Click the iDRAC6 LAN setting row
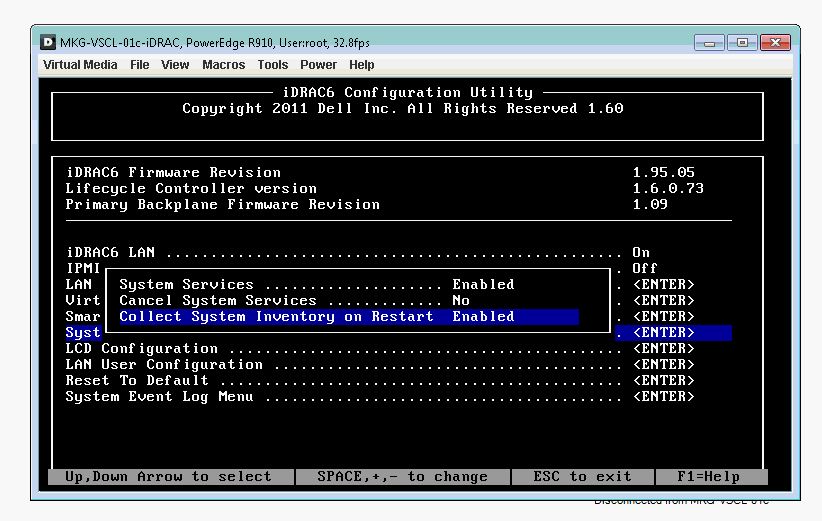 (x=358, y=253)
